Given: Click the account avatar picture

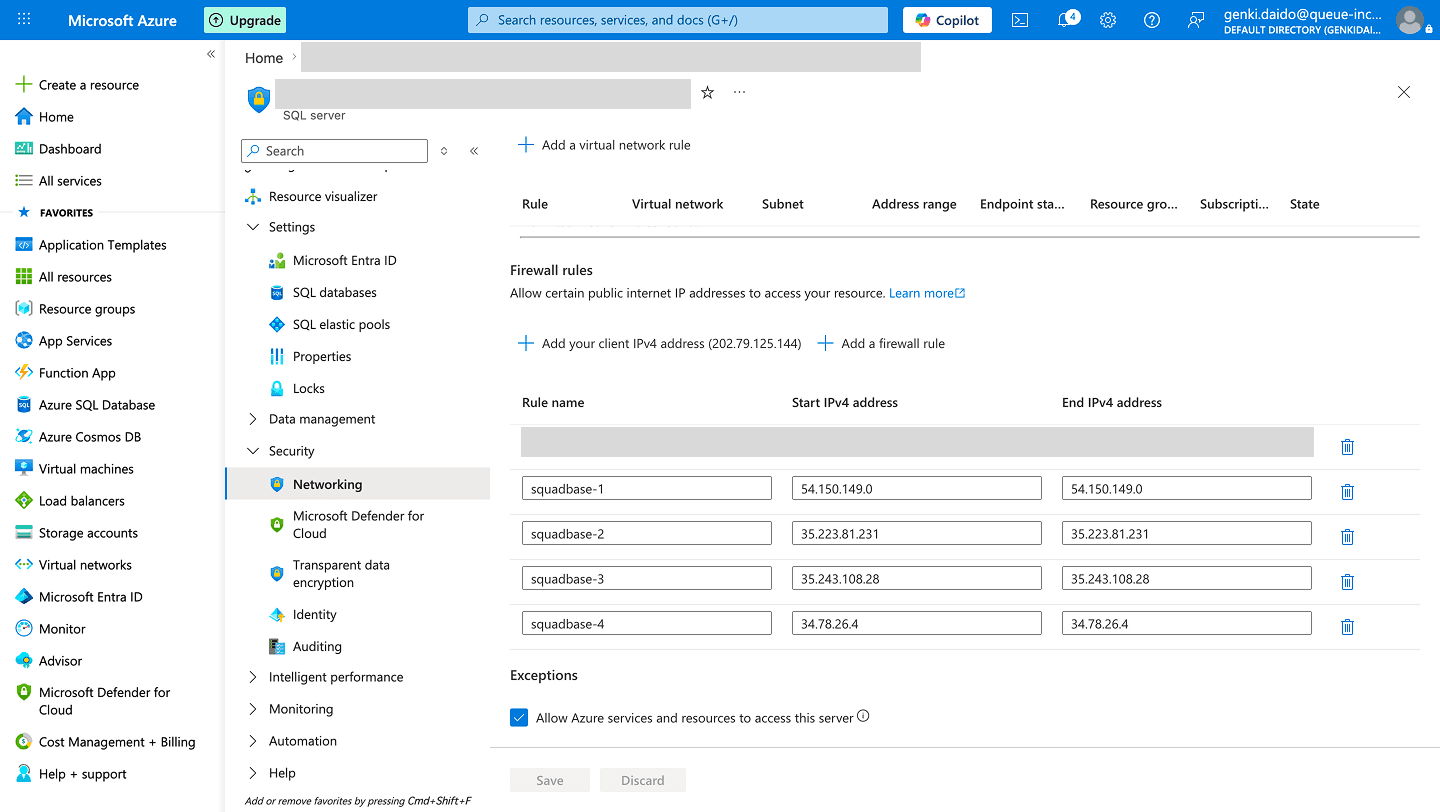Looking at the screenshot, I should [1409, 20].
